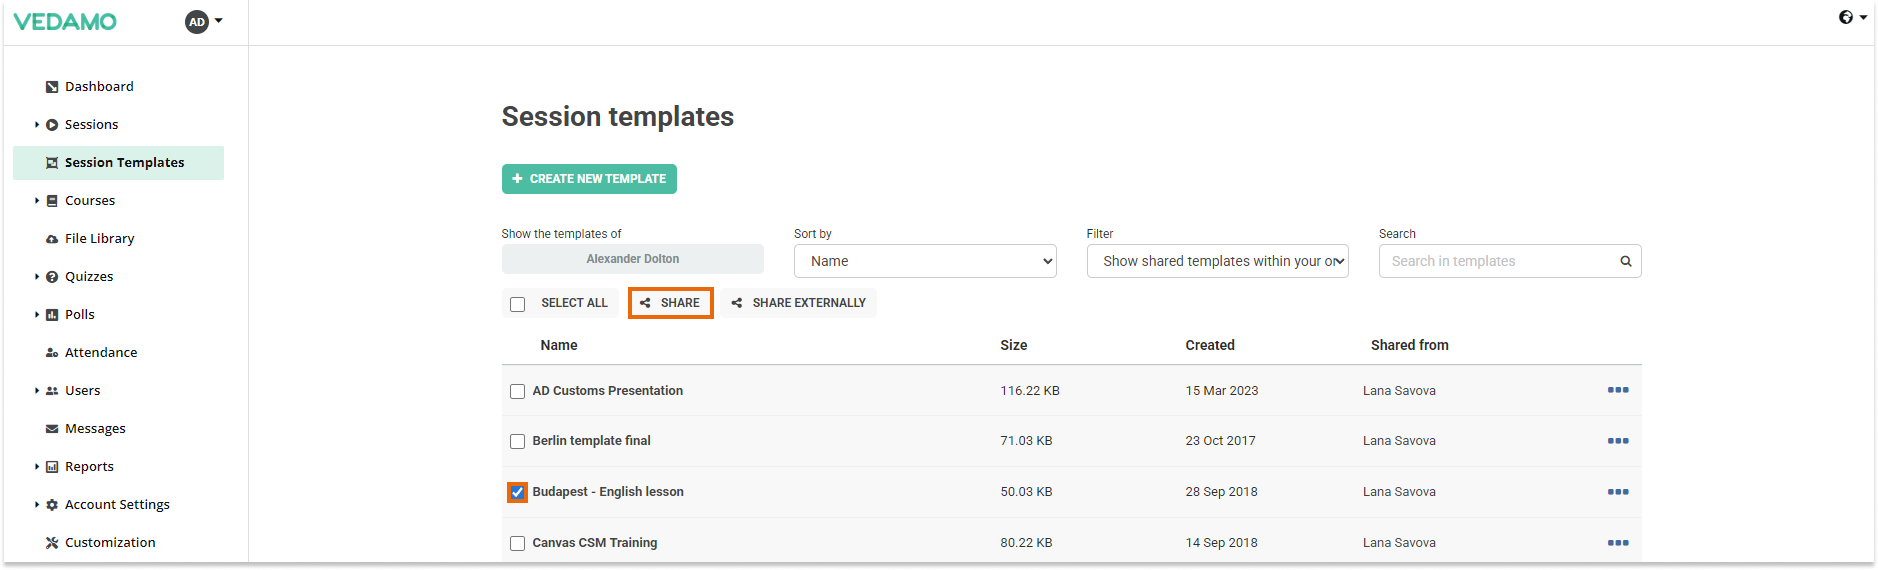Open the three-dot menu for Canvas CSM Training
1878x570 pixels.
click(1618, 543)
